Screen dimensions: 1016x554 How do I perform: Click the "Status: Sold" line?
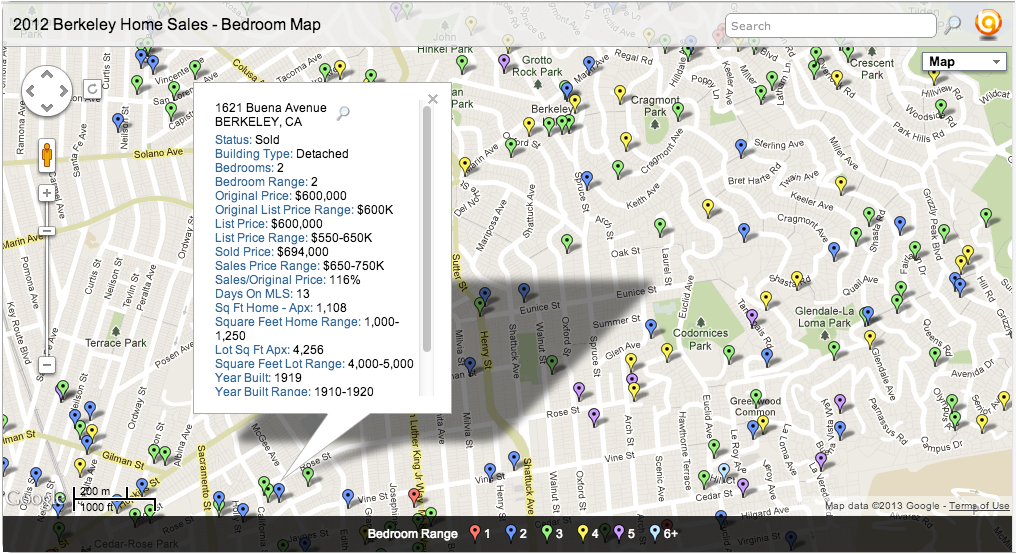point(248,139)
